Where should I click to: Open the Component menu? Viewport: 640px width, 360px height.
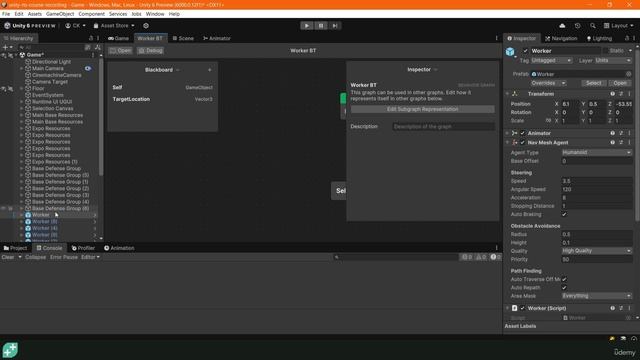click(91, 14)
